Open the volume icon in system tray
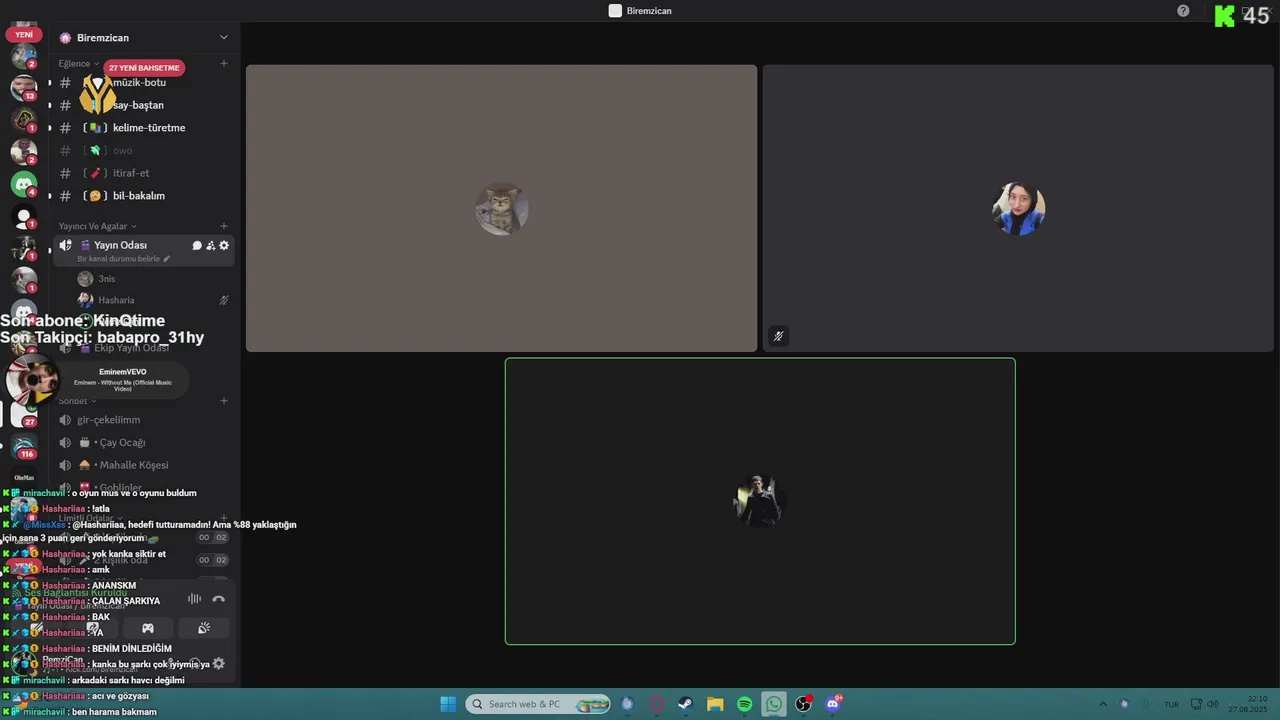 (1212, 704)
